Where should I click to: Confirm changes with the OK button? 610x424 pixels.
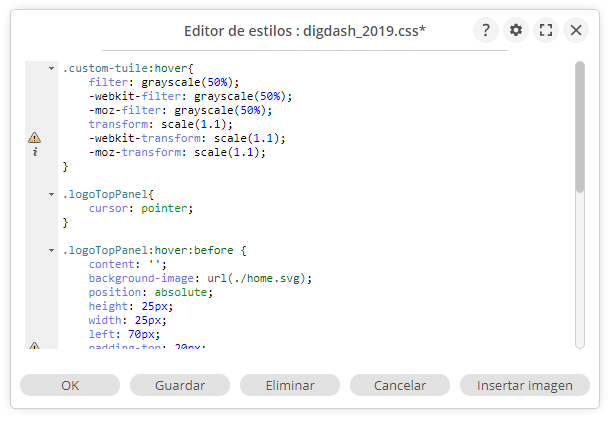(x=70, y=385)
